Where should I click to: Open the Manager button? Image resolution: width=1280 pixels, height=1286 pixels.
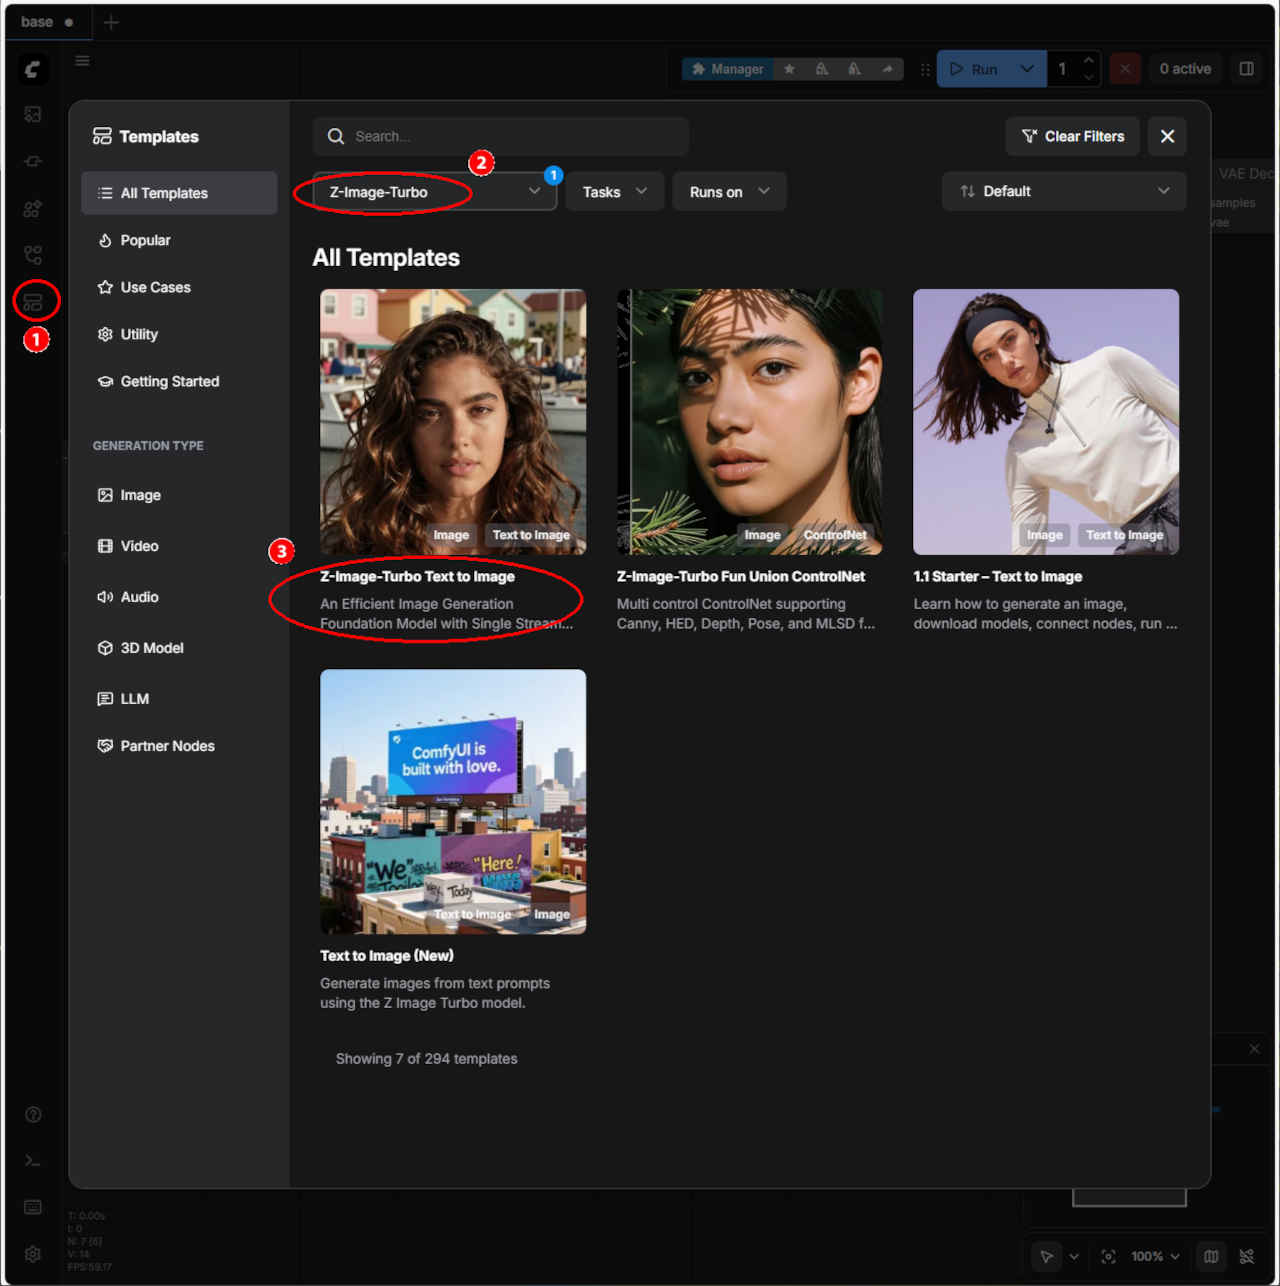(x=727, y=69)
